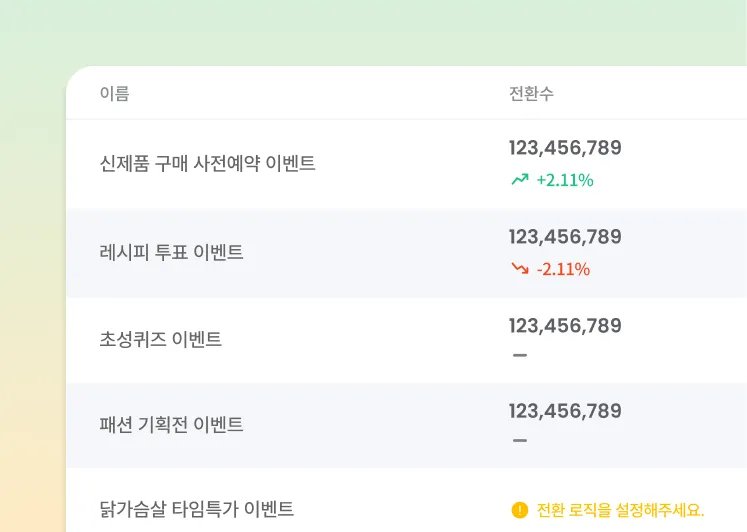The image size is (747, 532).
Task: Click conversion count of 초성퀴즈 이벤트
Action: [x=565, y=326]
